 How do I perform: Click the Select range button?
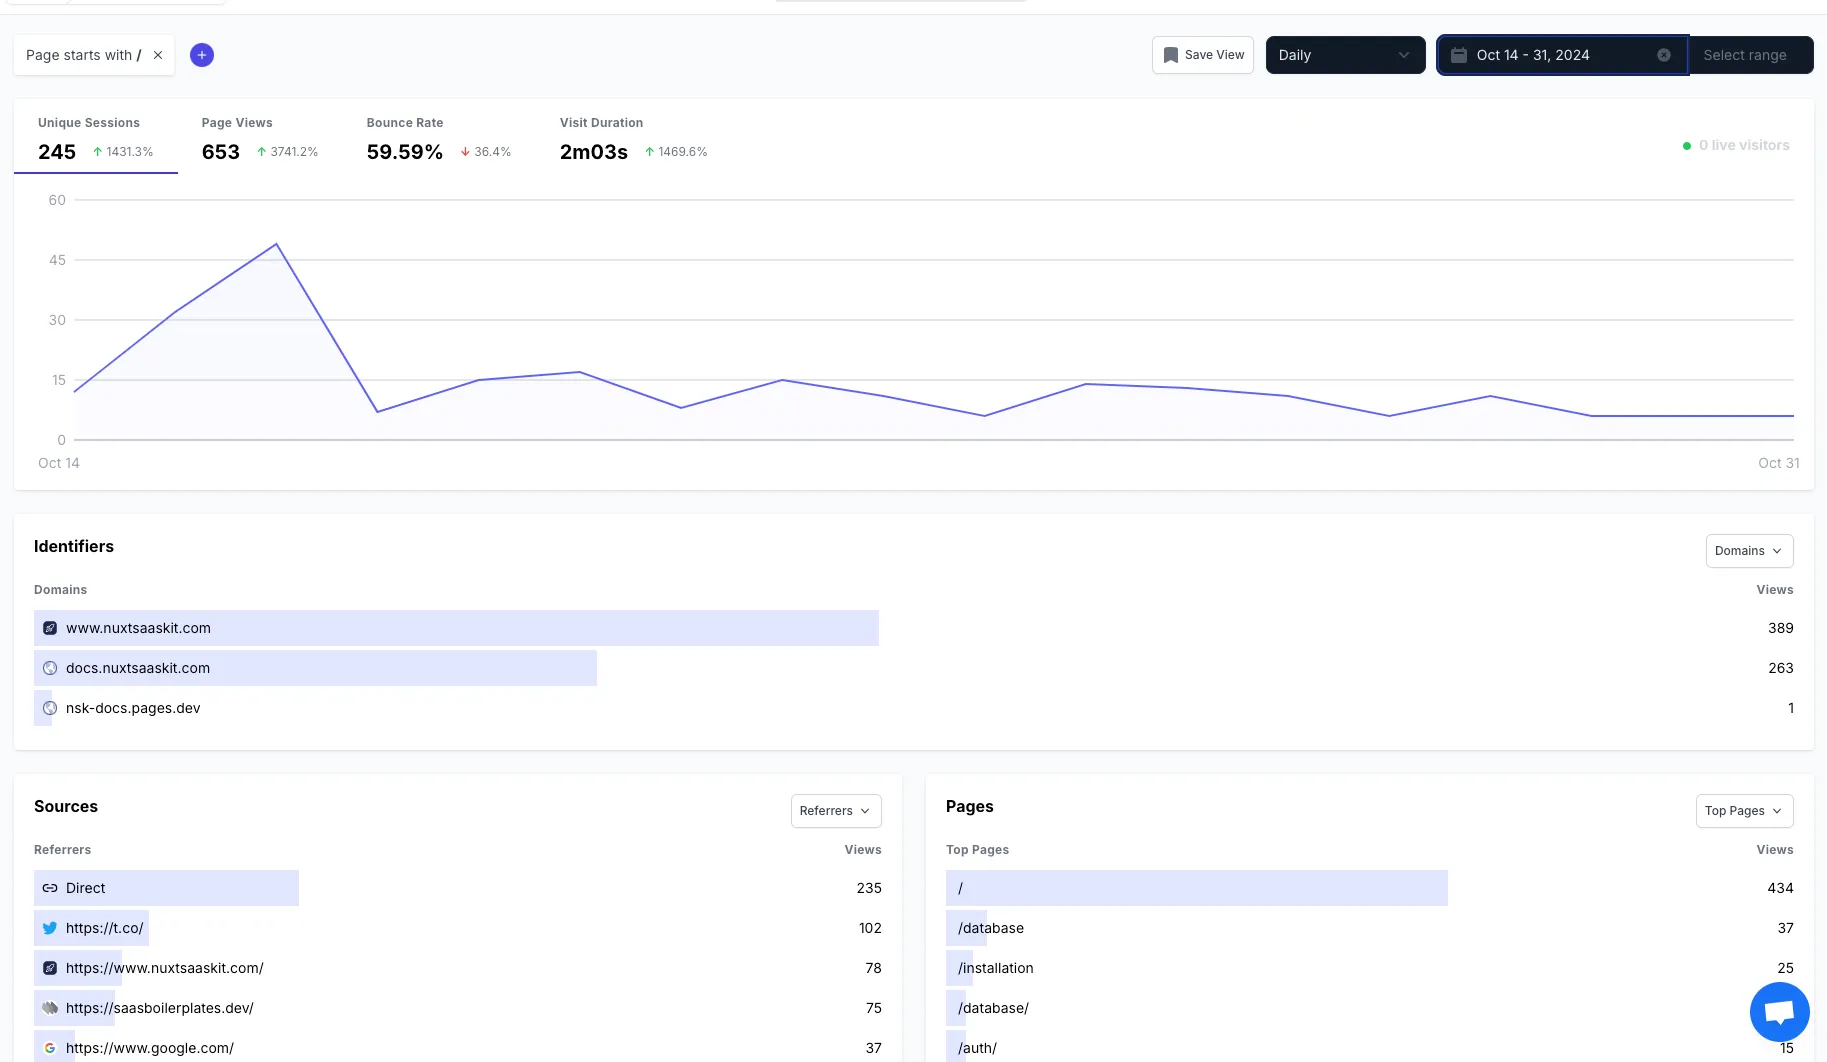(x=1747, y=55)
